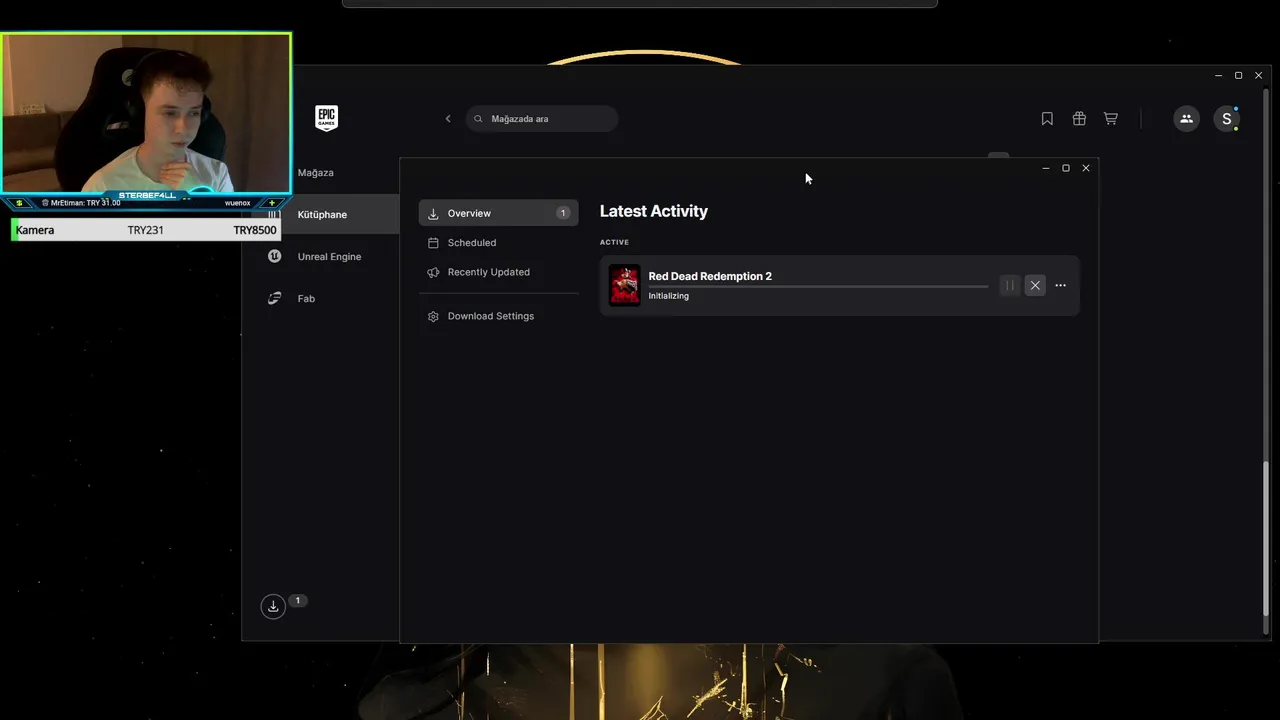This screenshot has width=1280, height=720.
Task: Cancel the Red Dead Redemption 2 download
Action: point(1035,286)
